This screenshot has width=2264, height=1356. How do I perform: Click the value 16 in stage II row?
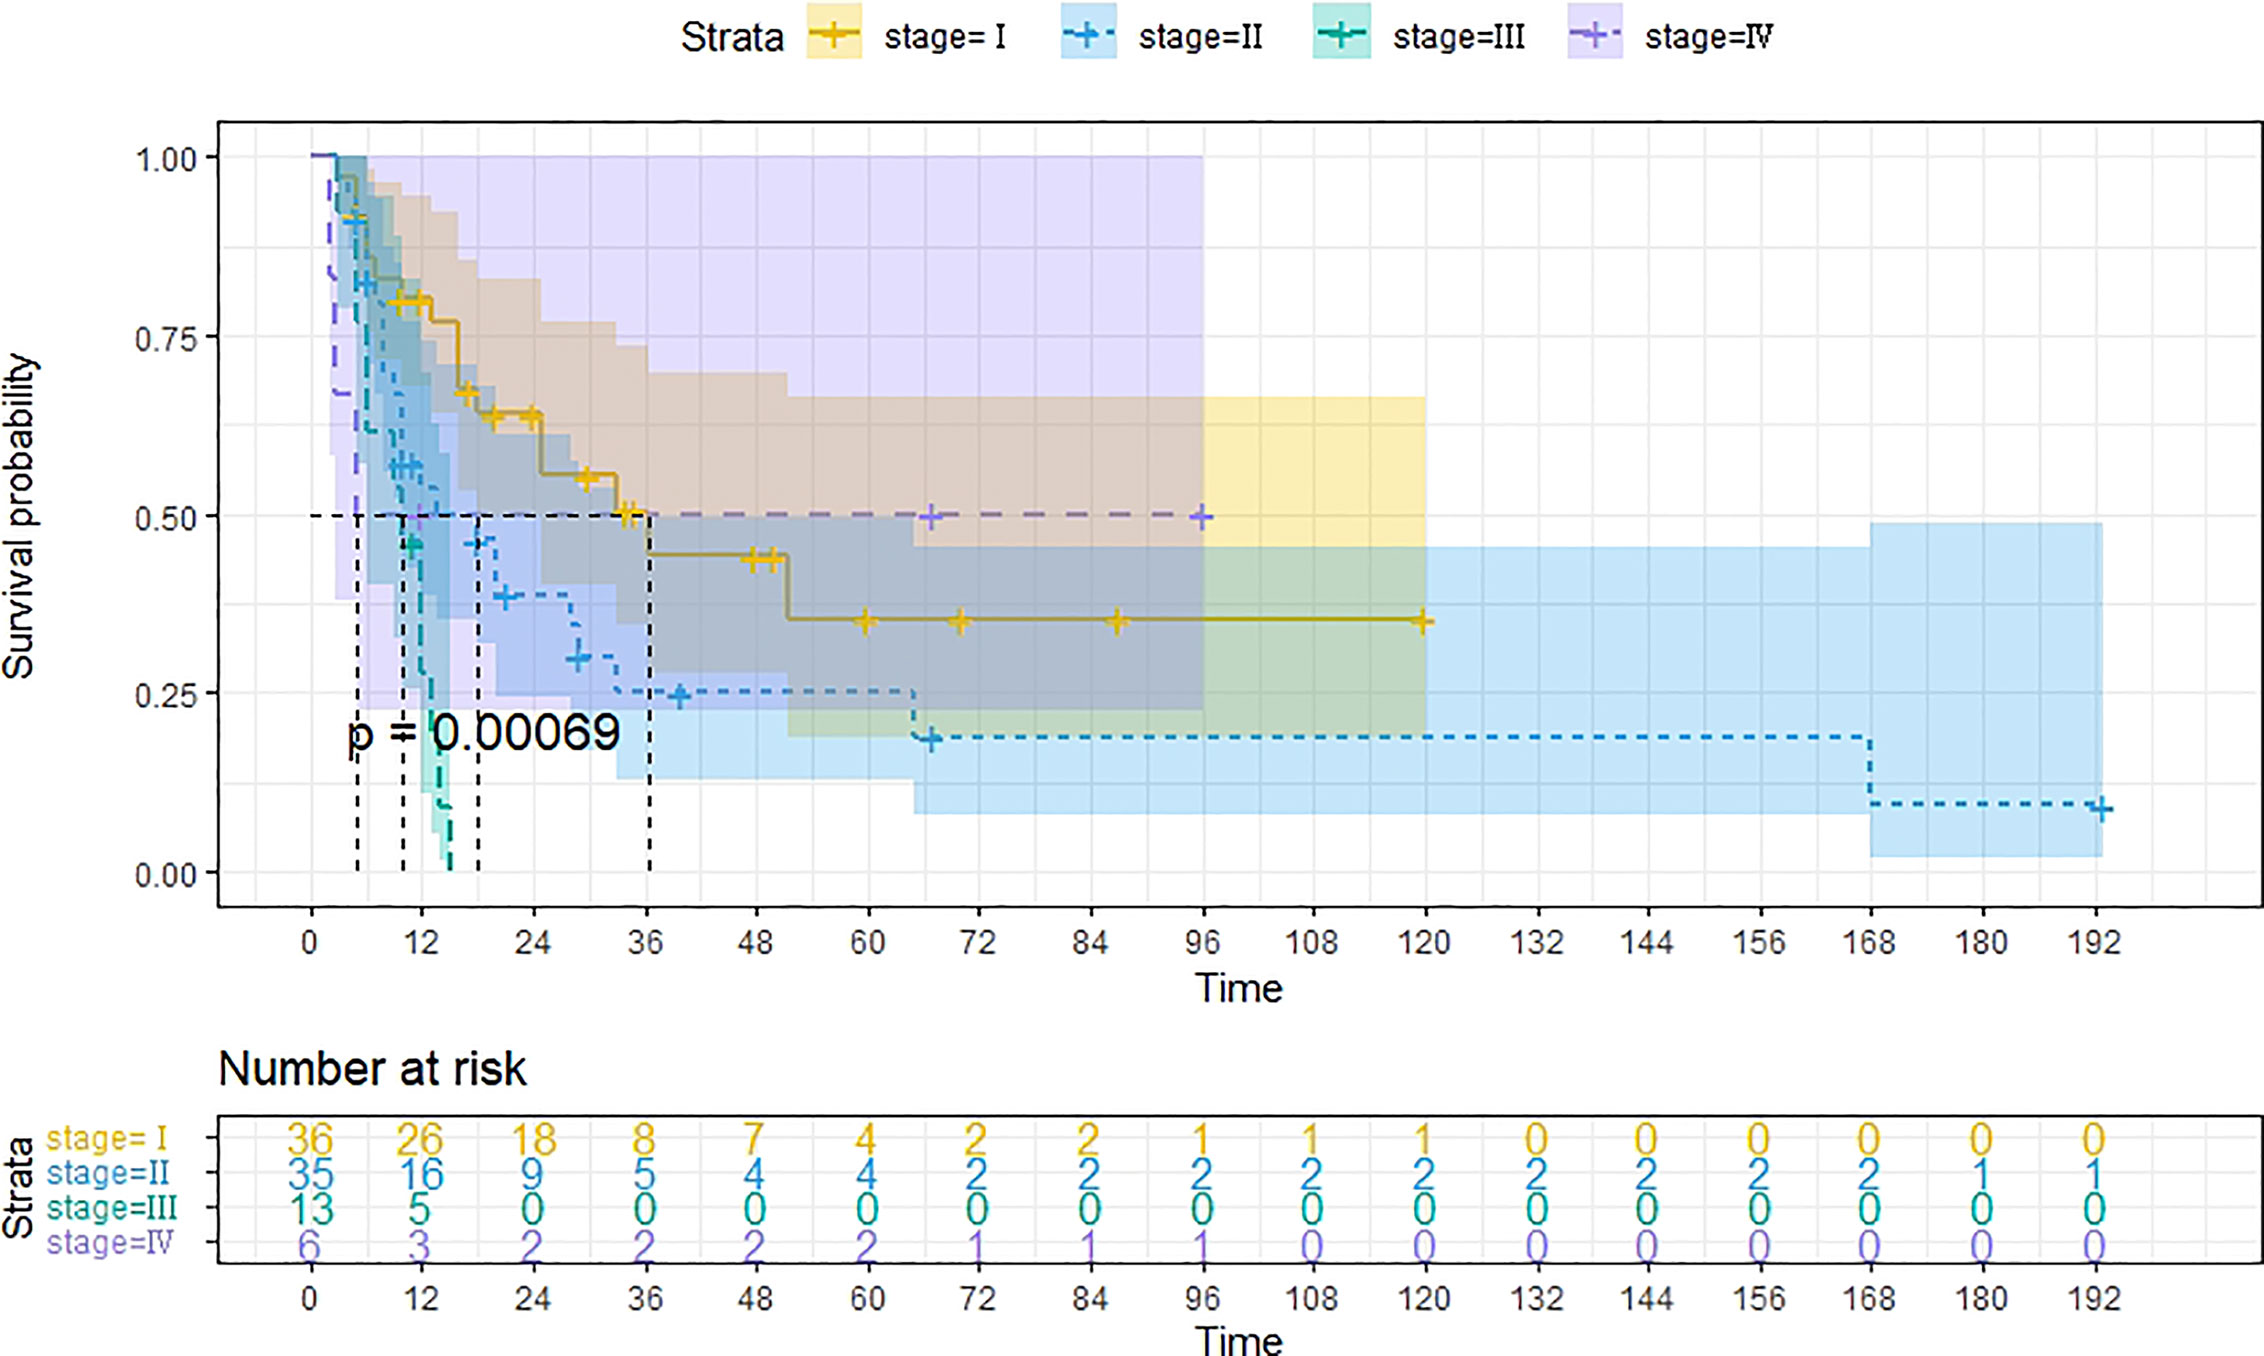click(x=420, y=1174)
